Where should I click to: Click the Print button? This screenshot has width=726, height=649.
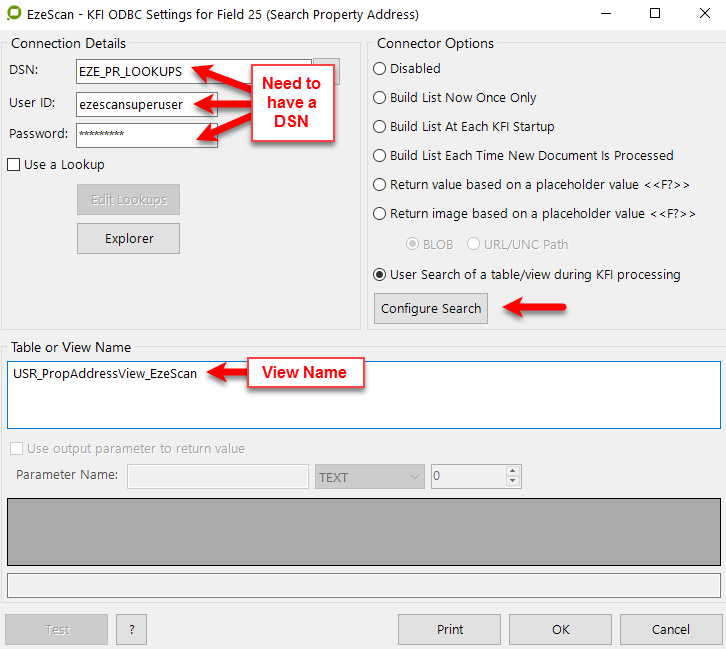click(450, 629)
